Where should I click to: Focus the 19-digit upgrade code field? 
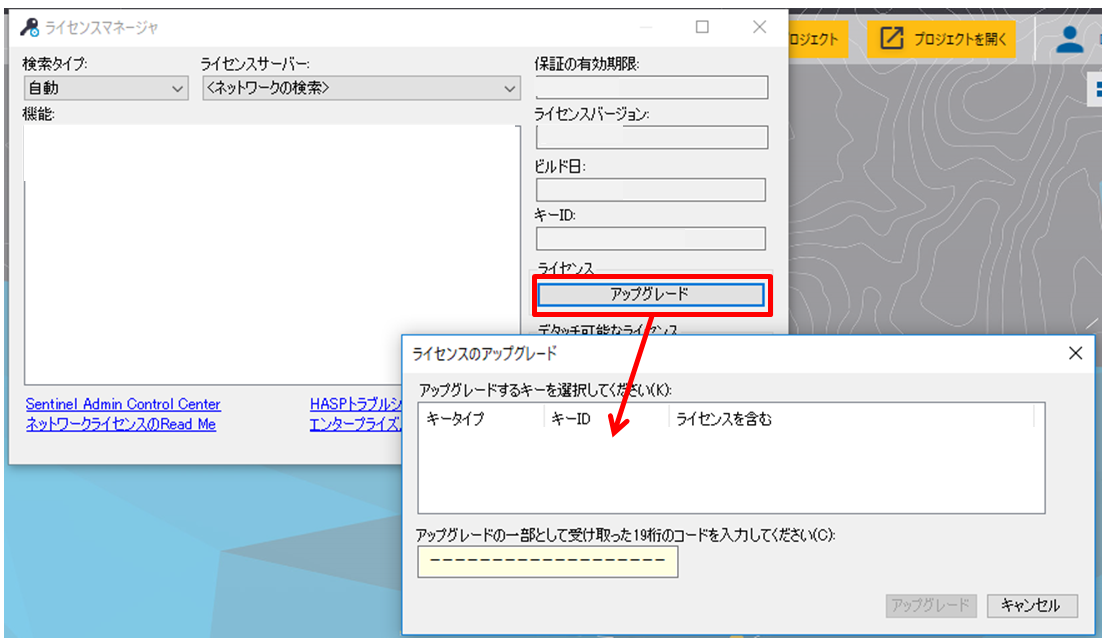coord(547,562)
